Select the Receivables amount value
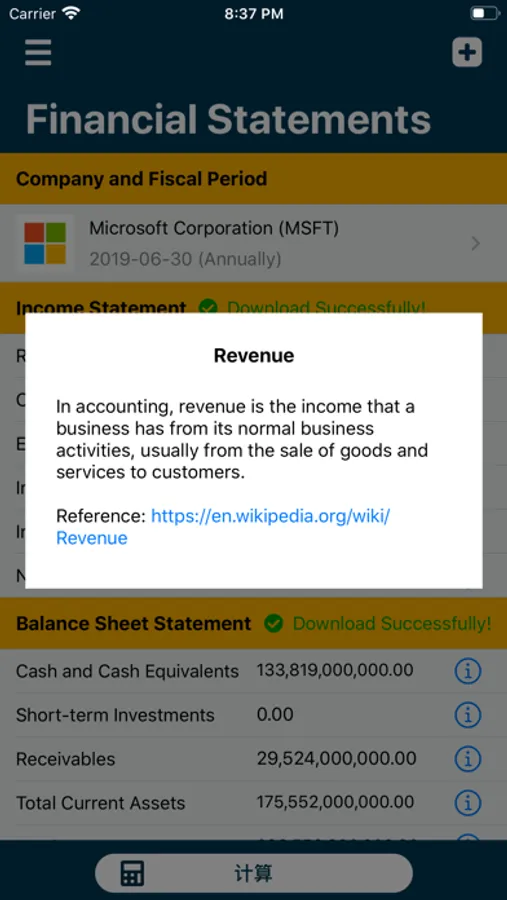 click(336, 758)
